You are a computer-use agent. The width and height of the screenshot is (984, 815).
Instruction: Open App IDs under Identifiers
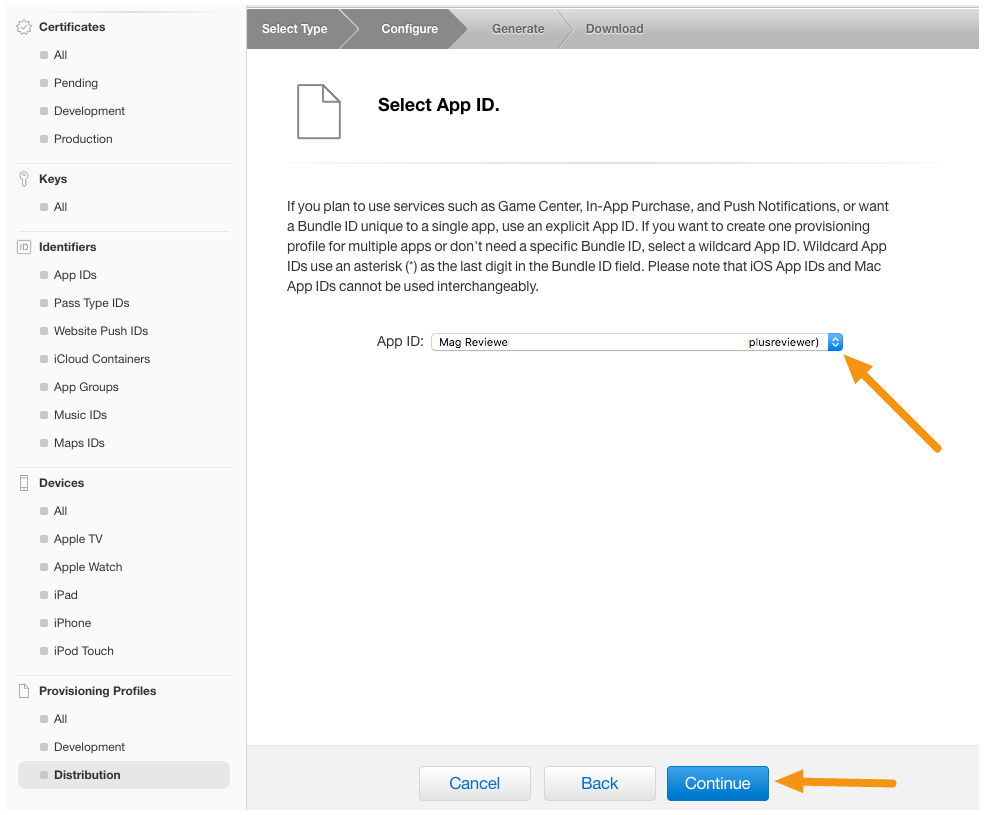click(x=75, y=275)
